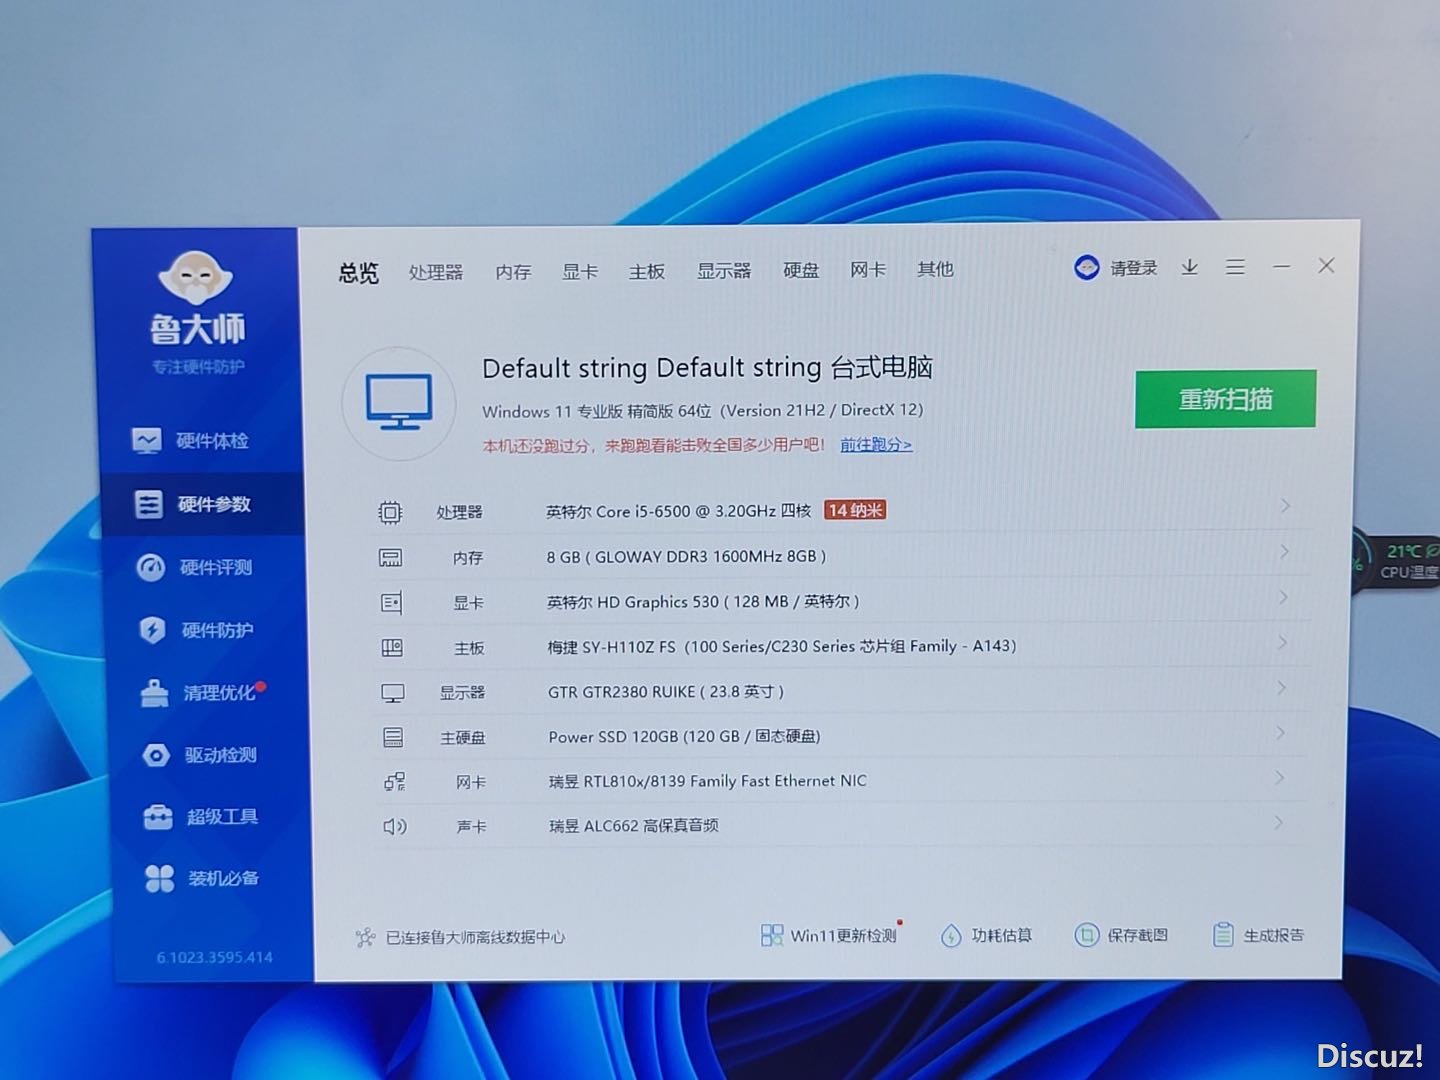1440x1080 pixels.
Task: Click Power SSD 120GB disk text
Action: [684, 737]
